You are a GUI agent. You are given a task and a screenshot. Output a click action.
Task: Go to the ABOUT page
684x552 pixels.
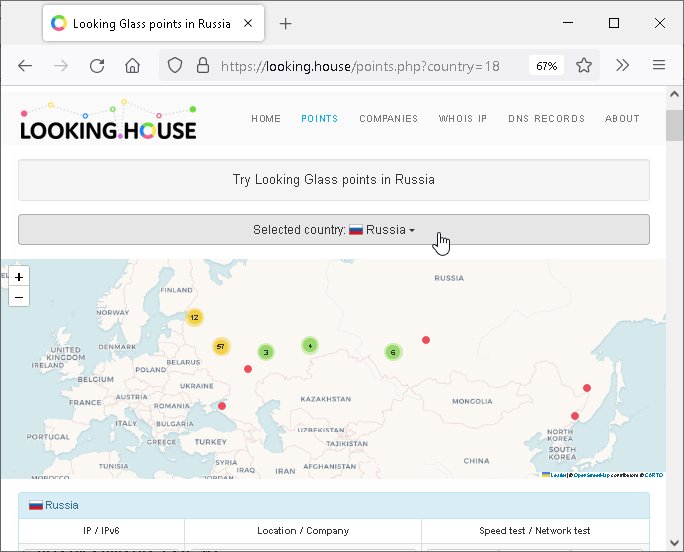pos(622,118)
